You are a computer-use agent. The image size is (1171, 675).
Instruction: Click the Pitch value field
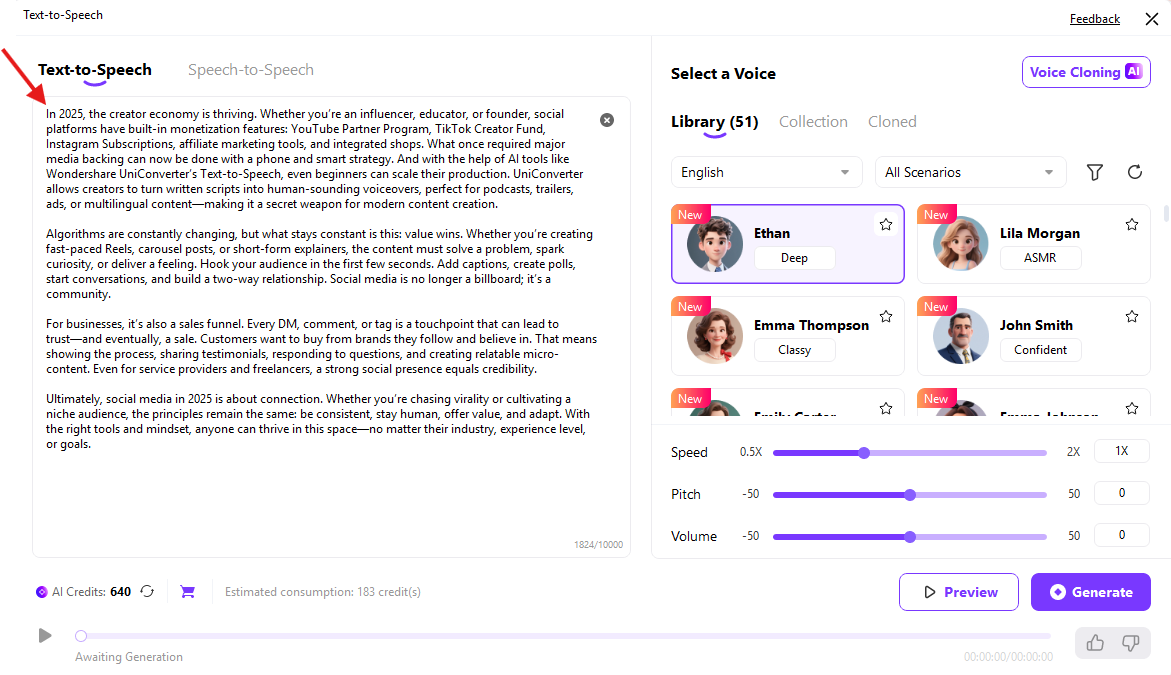(x=1122, y=493)
